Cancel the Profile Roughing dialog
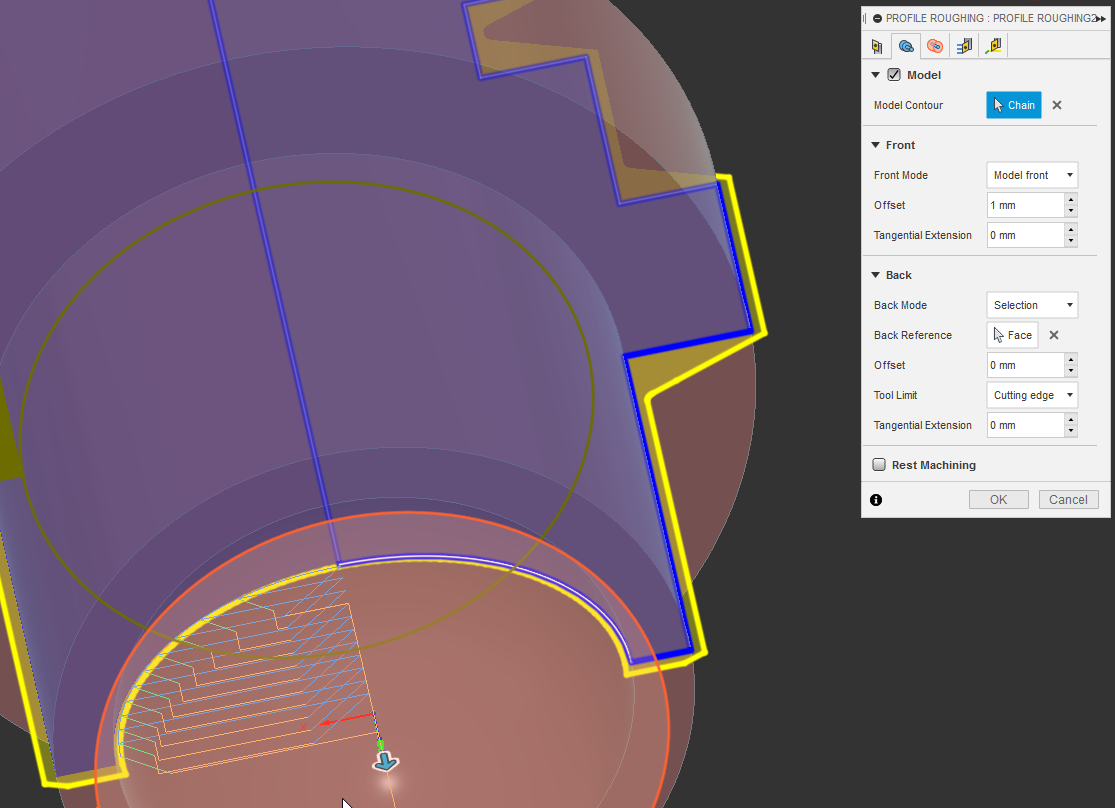 [1068, 499]
